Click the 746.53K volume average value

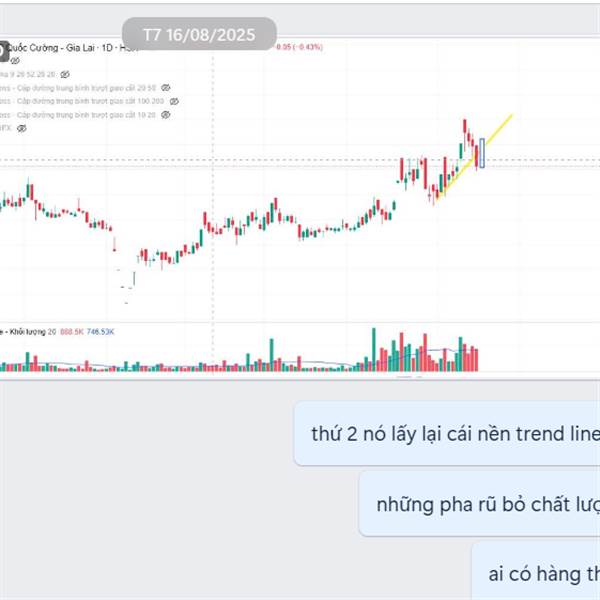(100, 332)
